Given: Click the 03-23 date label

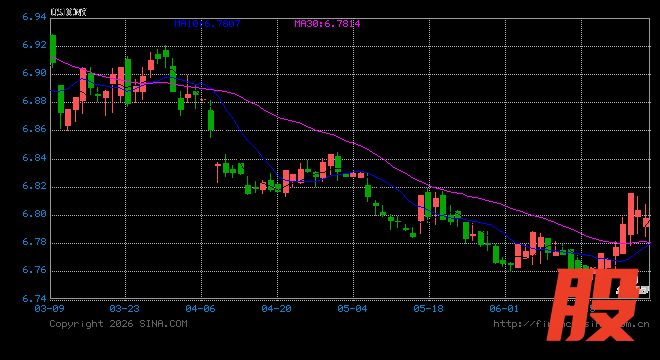Looking at the screenshot, I should [124, 309].
